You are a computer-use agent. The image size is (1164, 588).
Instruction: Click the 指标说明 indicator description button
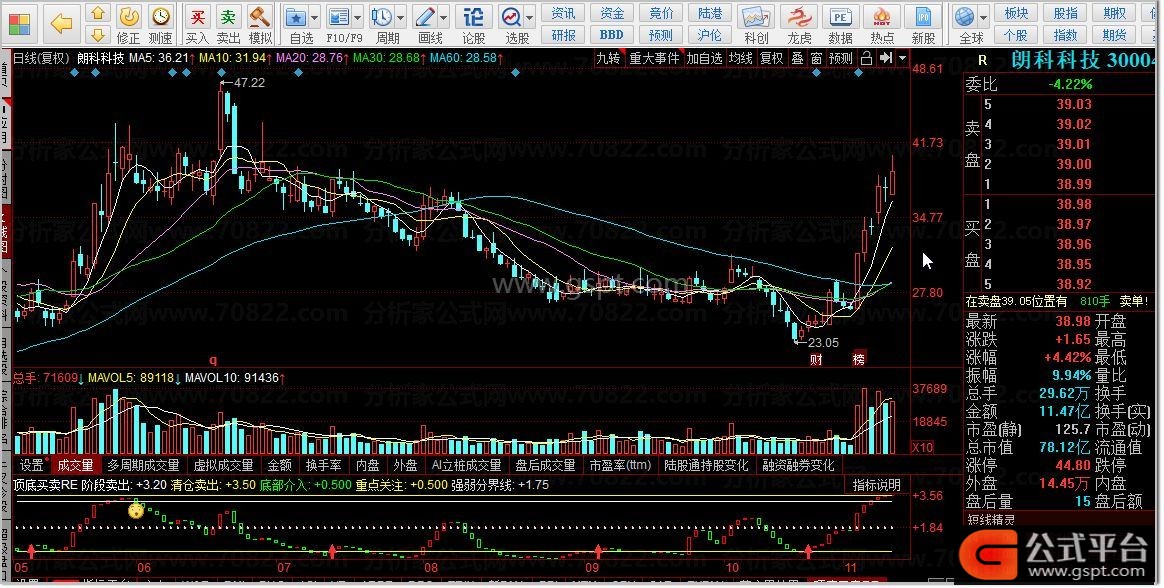tap(877, 486)
